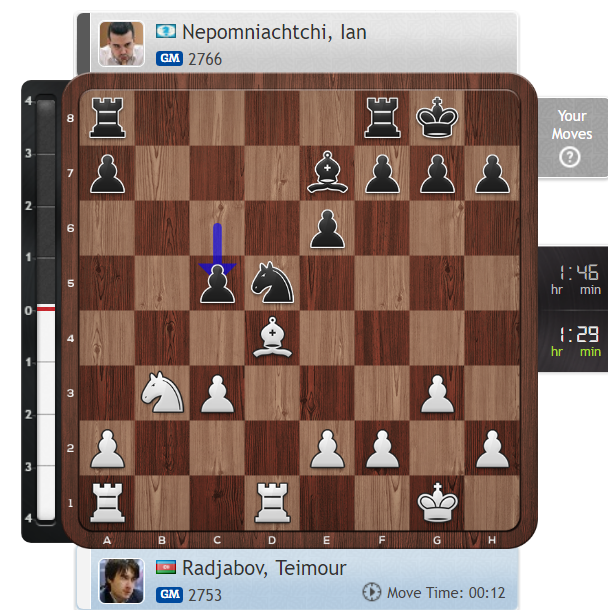Viewport: 608px width, 610px height.
Task: Click the black pawn on e6
Action: click(x=327, y=229)
